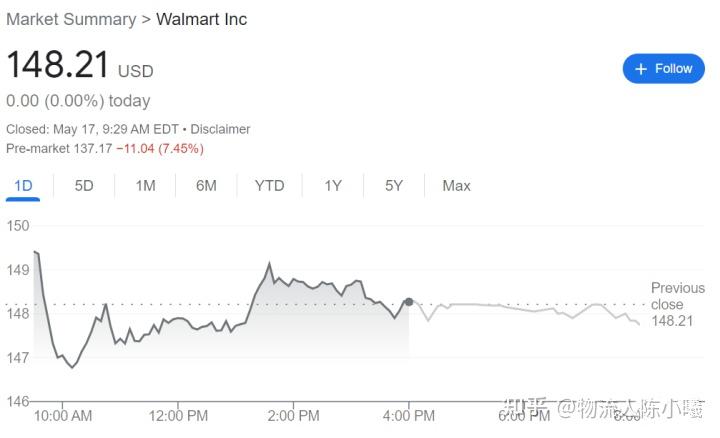
Task: Open the 1M chart range
Action: pyautogui.click(x=145, y=185)
